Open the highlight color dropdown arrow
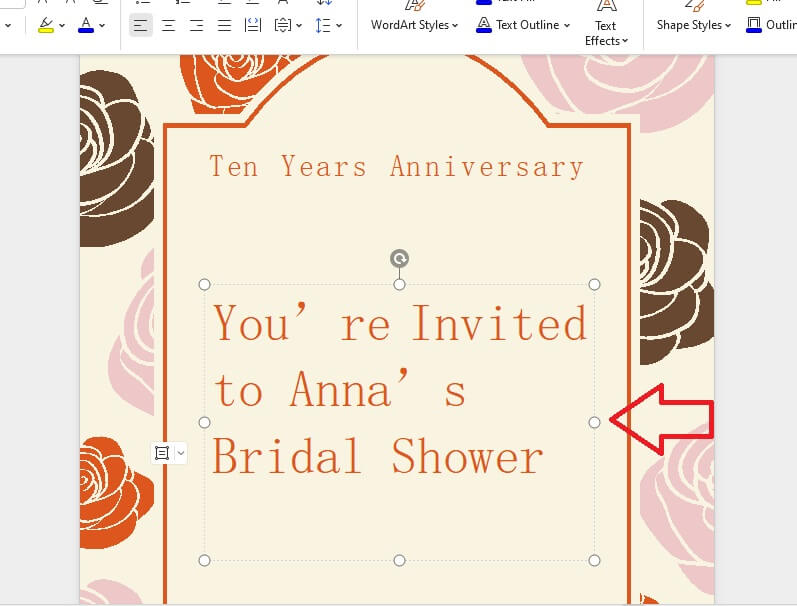 pos(62,25)
